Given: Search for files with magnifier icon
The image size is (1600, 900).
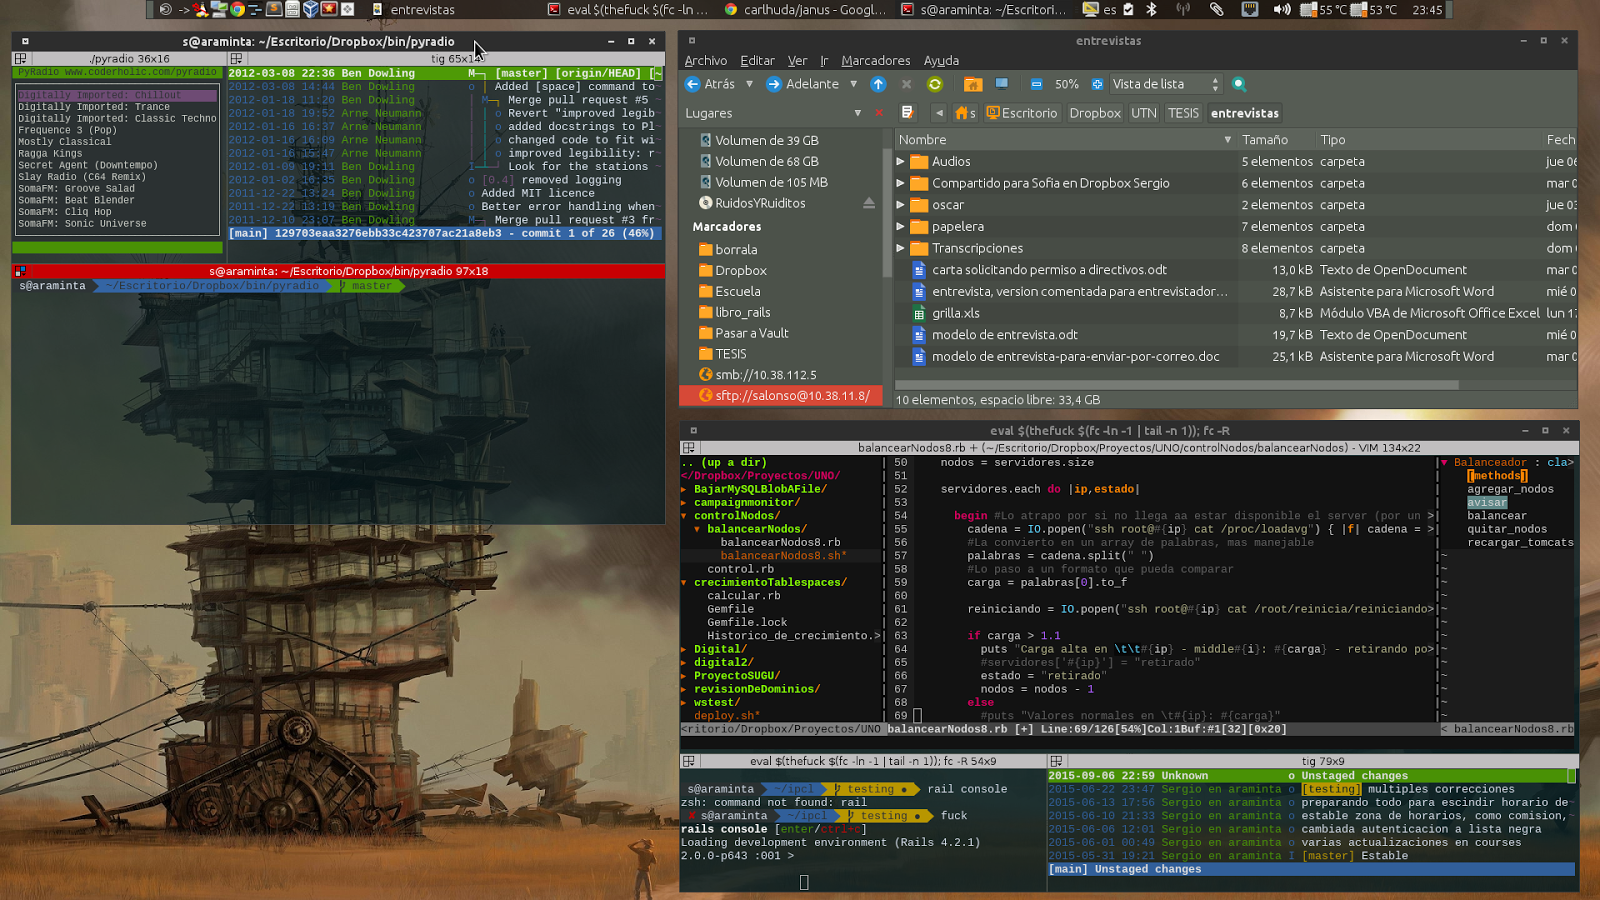Looking at the screenshot, I should (1239, 84).
